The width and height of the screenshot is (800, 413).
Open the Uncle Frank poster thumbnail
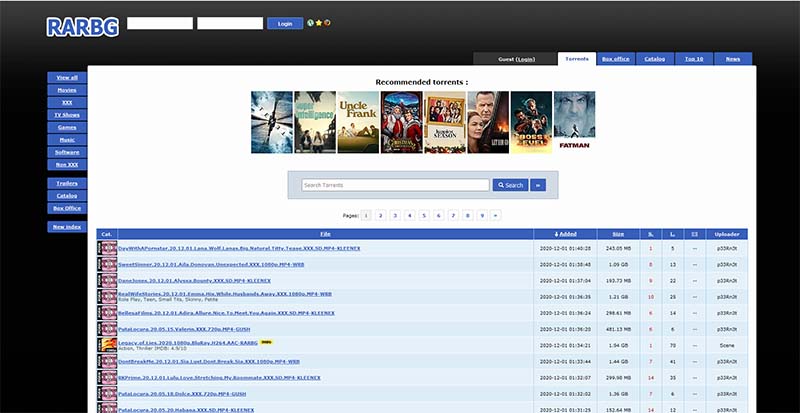[x=358, y=122]
